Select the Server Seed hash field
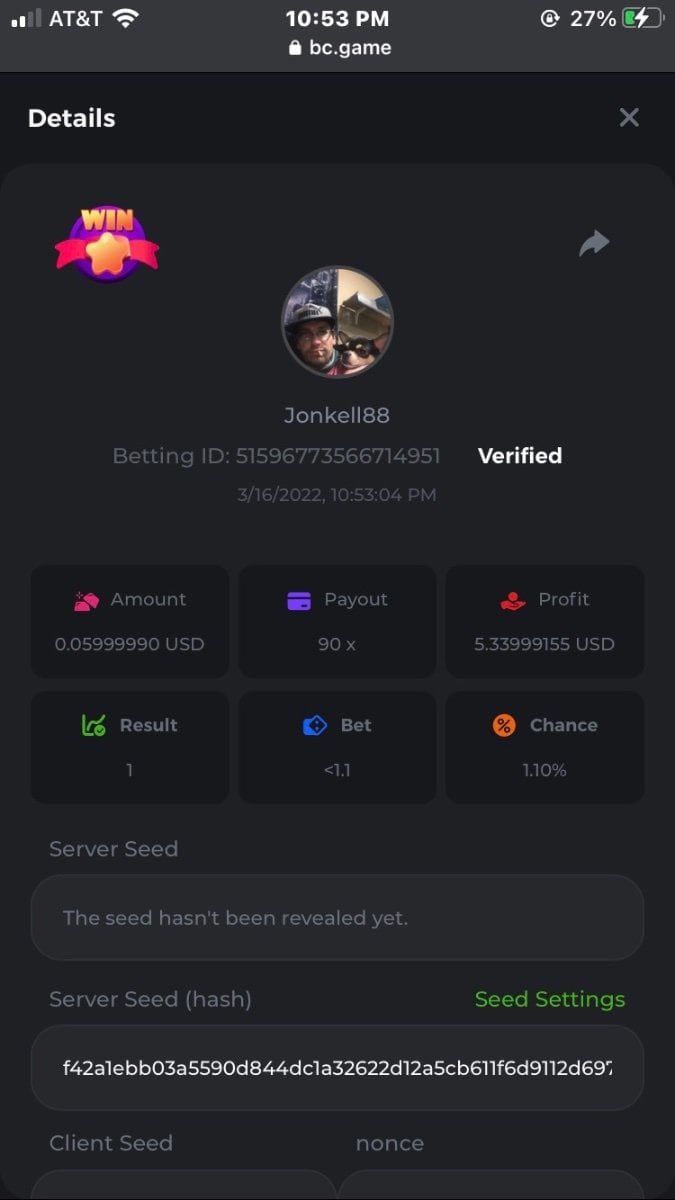Viewport: 675px width, 1200px height. point(337,1067)
